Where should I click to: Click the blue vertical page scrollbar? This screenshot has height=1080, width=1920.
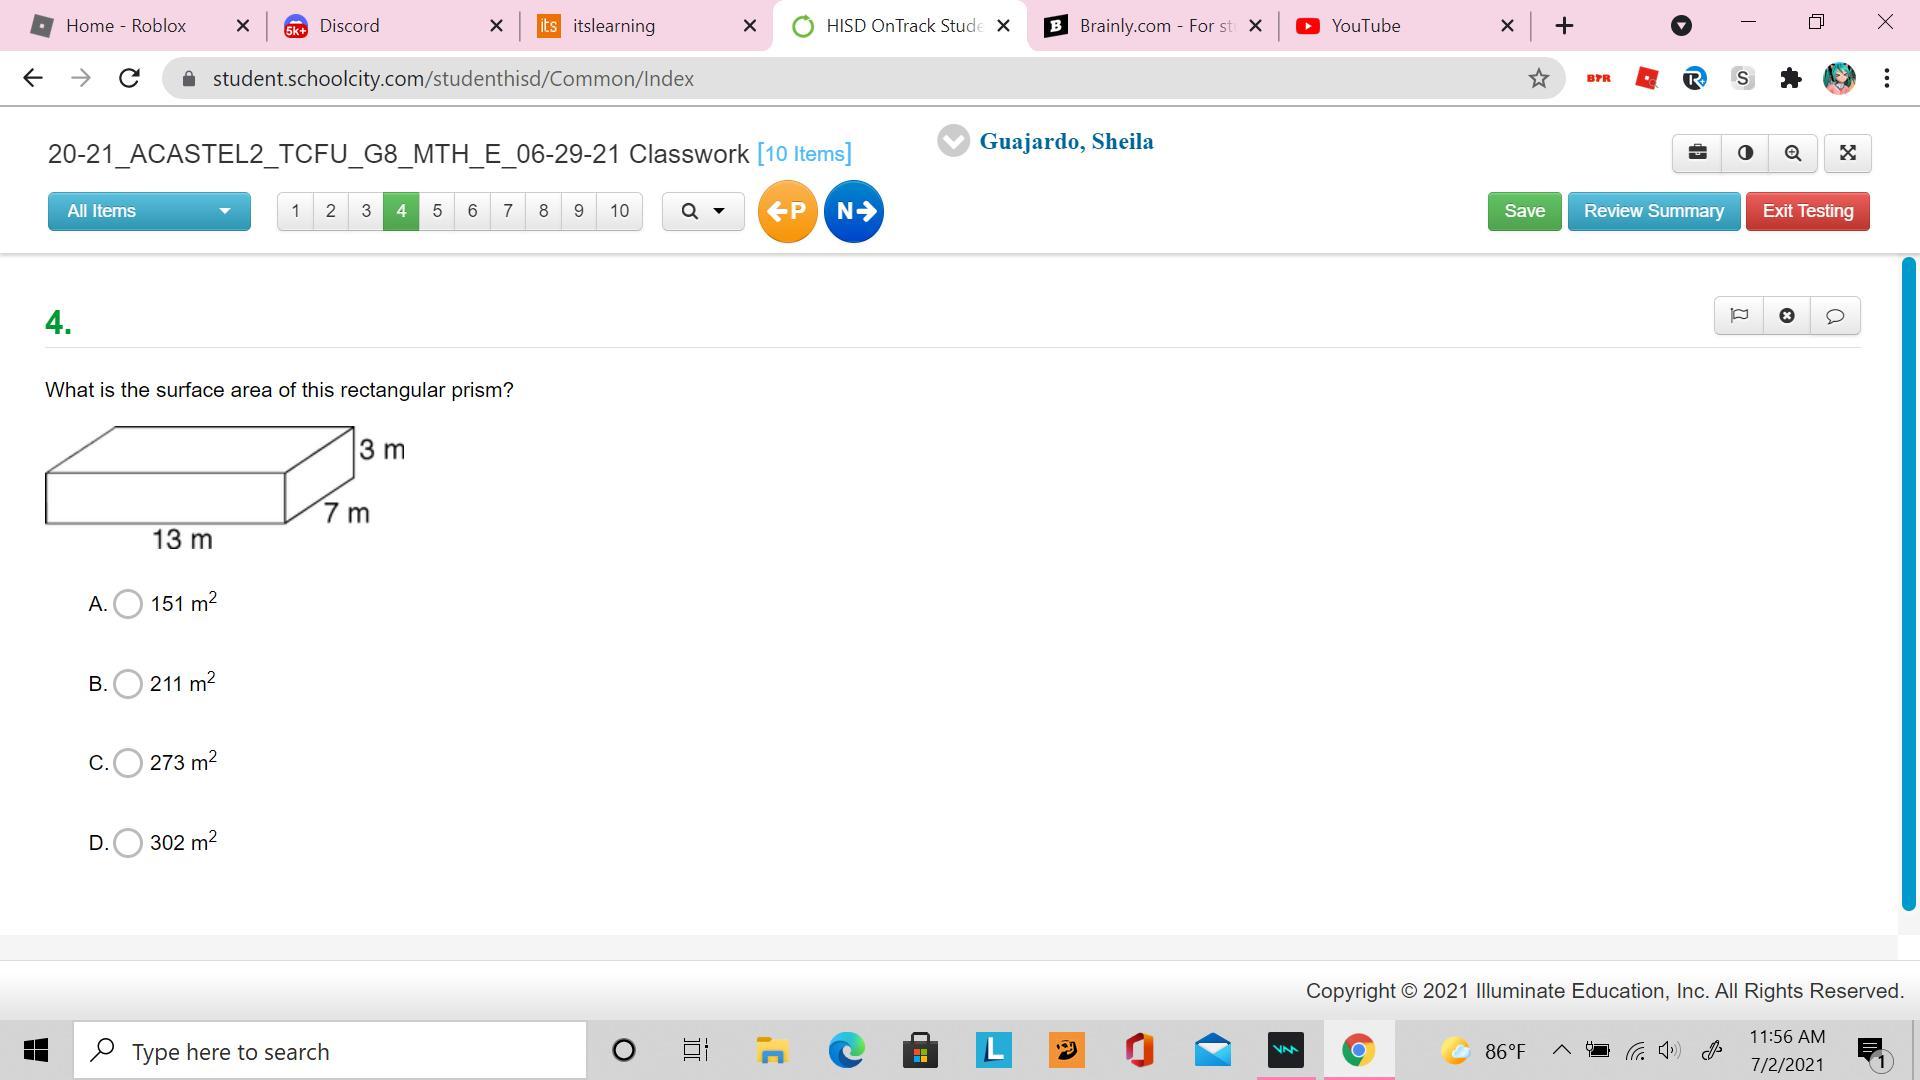(1908, 583)
